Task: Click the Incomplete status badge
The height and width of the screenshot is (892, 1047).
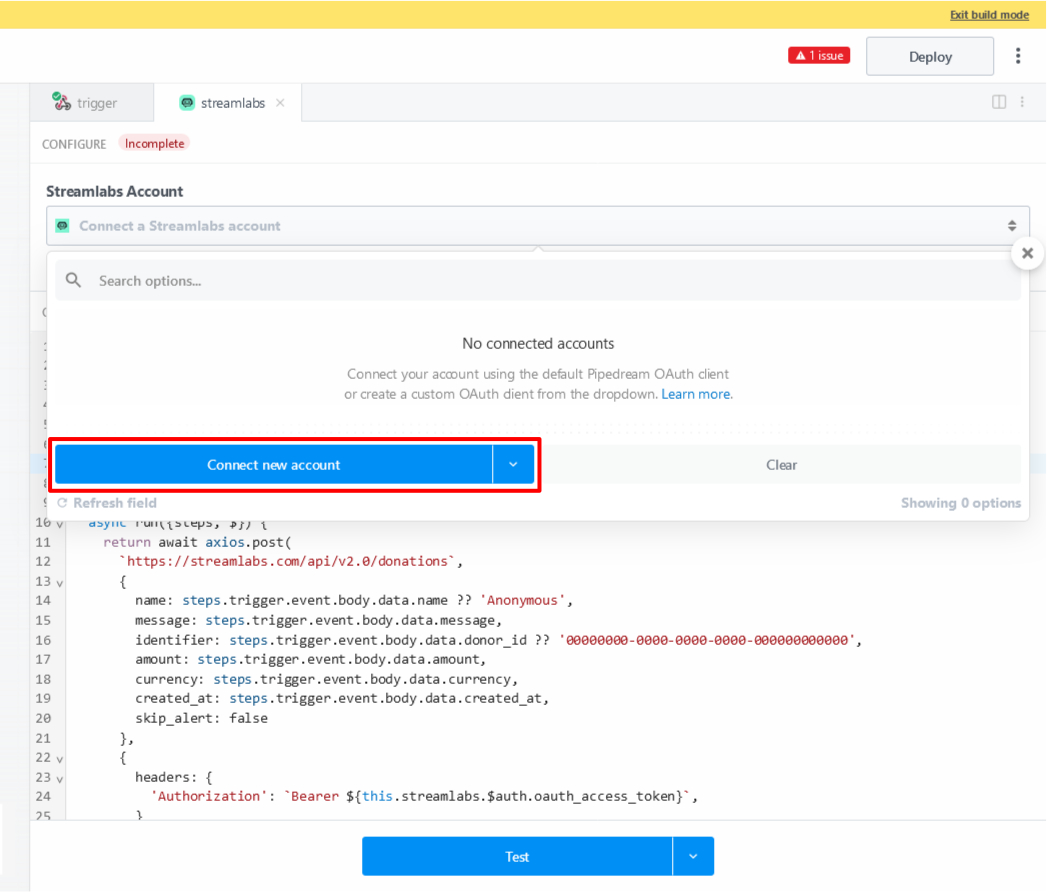Action: pyautogui.click(x=154, y=144)
